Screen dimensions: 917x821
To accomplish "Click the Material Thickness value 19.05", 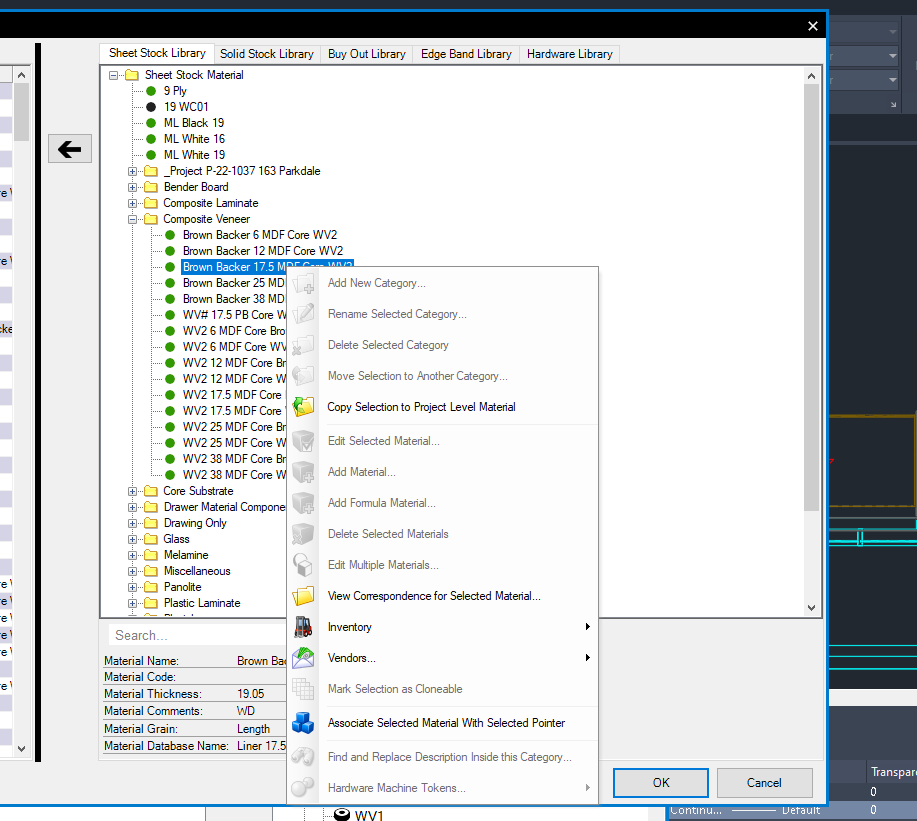I will [250, 694].
